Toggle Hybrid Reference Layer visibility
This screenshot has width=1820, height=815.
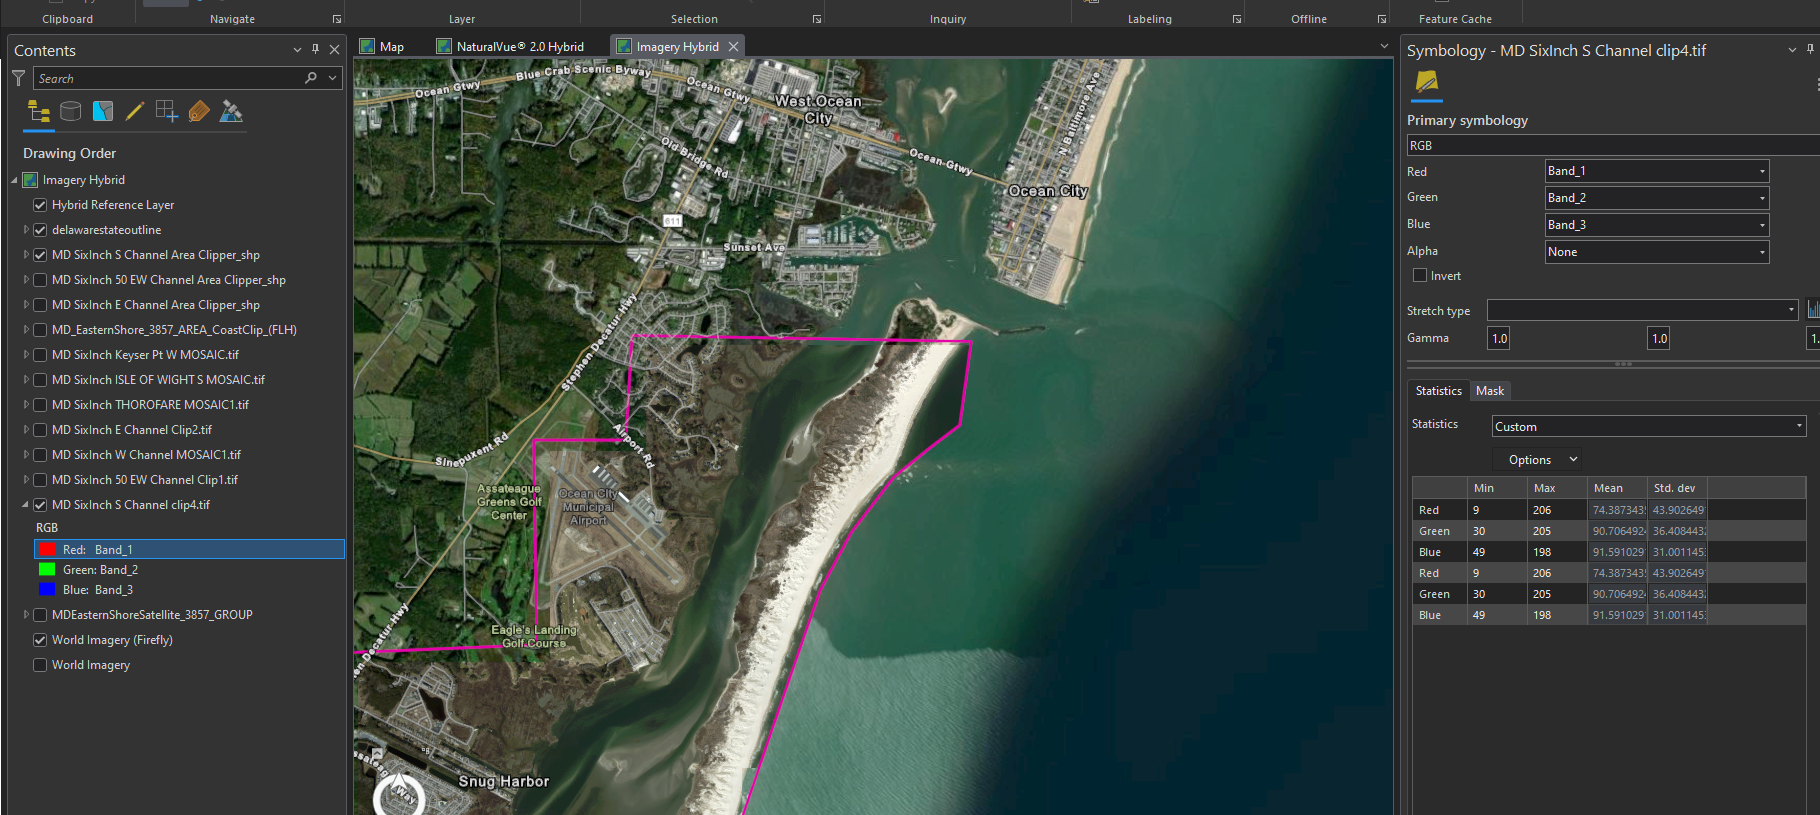click(x=40, y=205)
